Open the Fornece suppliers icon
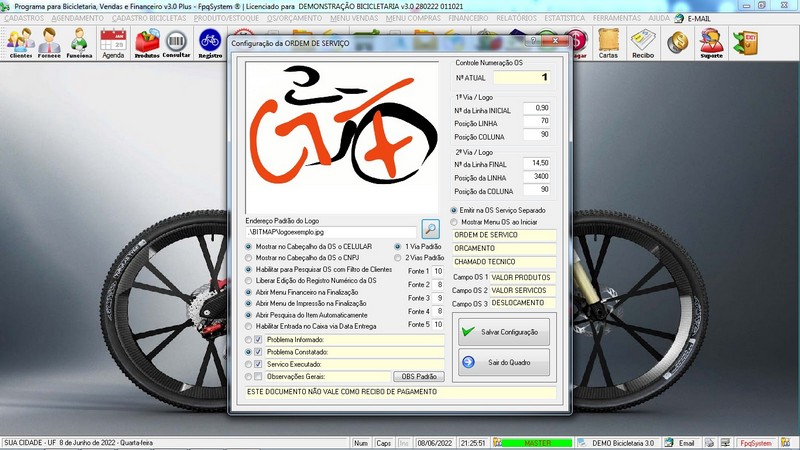This screenshot has width=800, height=450. (x=49, y=43)
